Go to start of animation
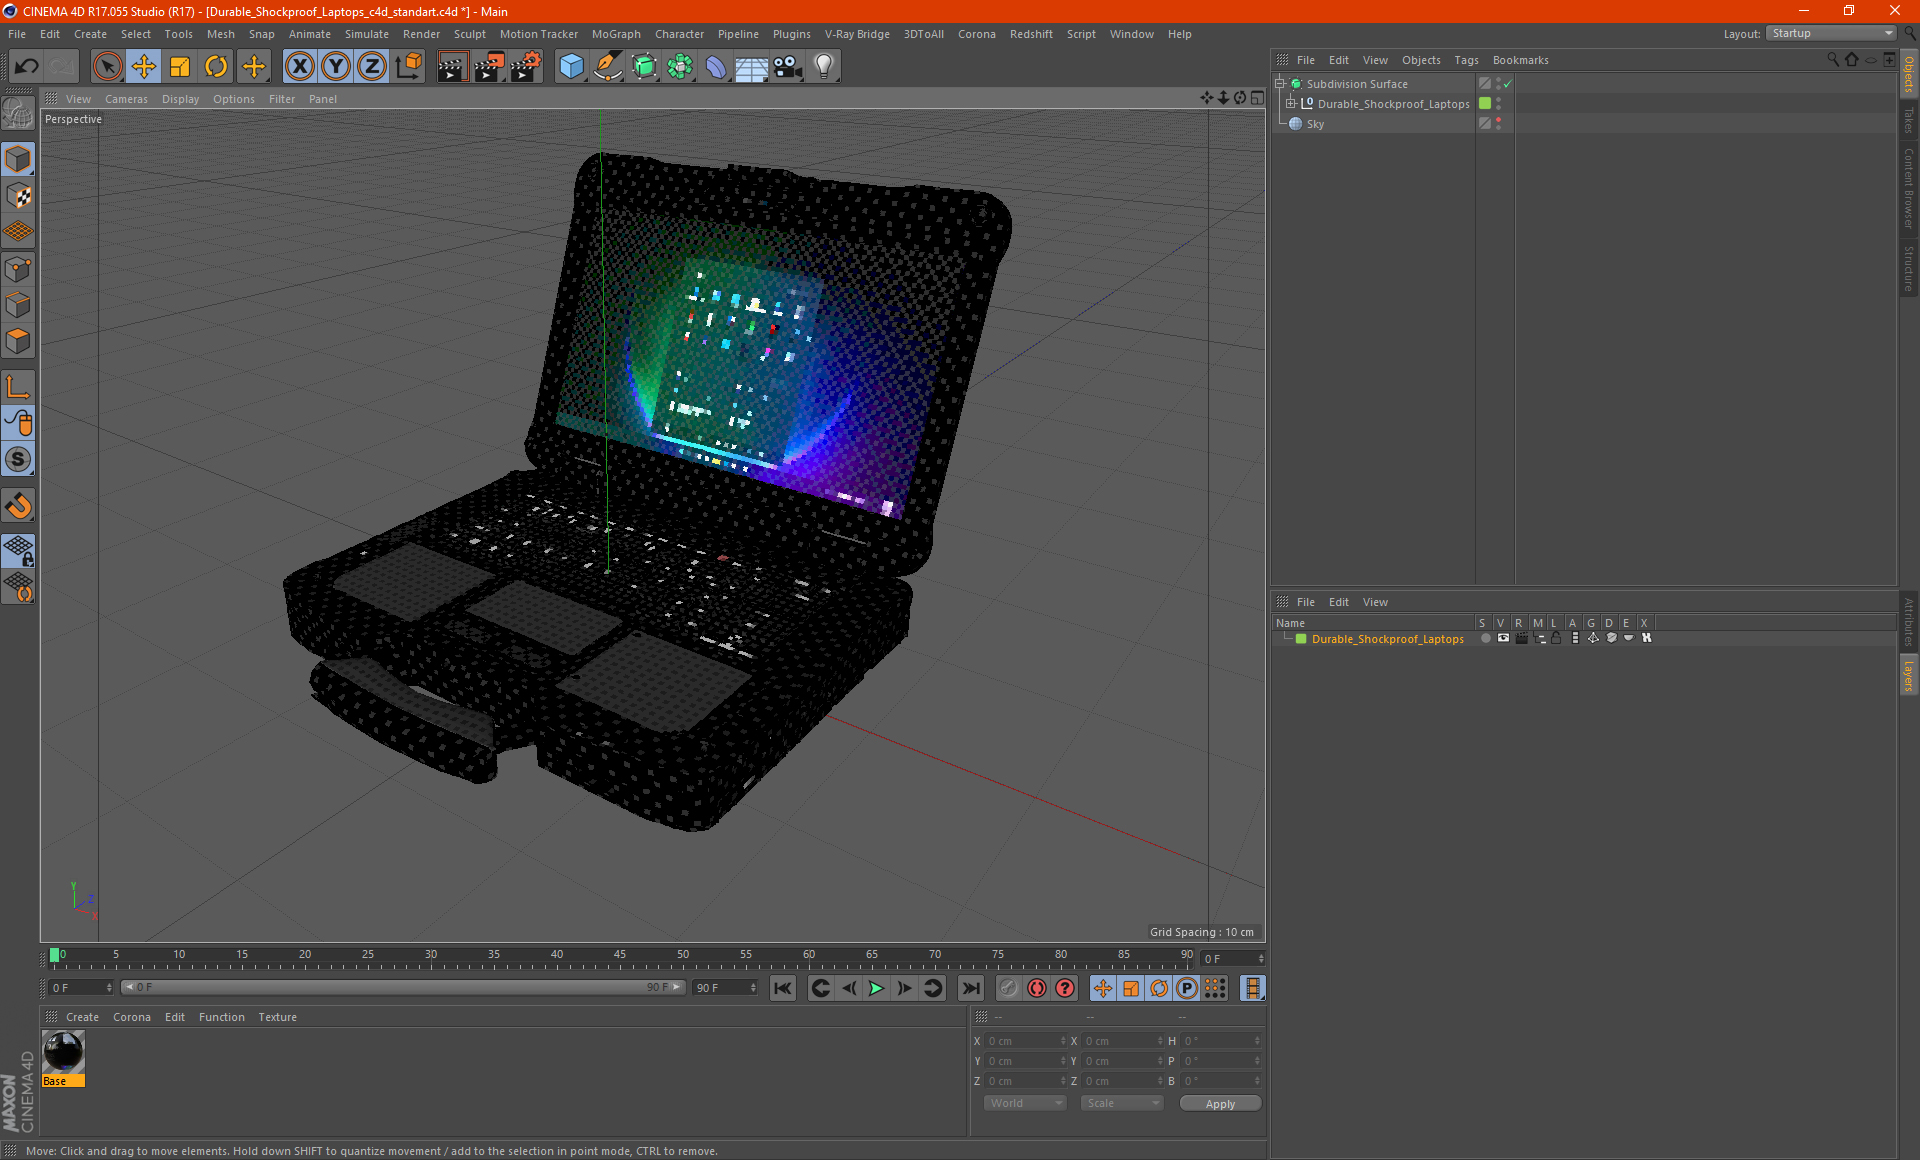The width and height of the screenshot is (1920, 1160). click(x=783, y=988)
